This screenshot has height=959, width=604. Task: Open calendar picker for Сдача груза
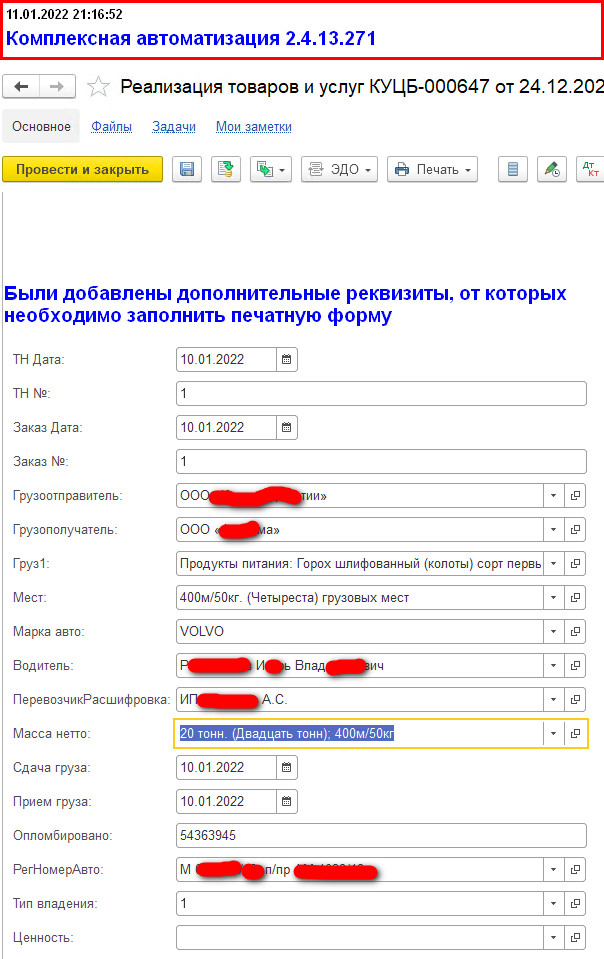point(287,768)
